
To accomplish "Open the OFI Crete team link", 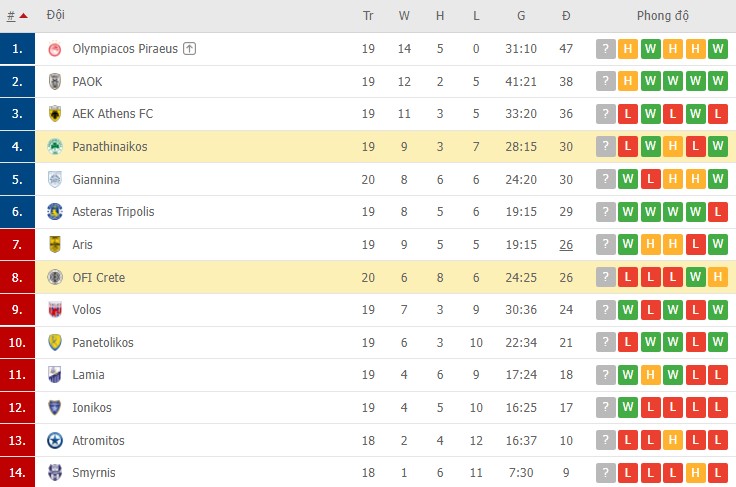I will [98, 278].
